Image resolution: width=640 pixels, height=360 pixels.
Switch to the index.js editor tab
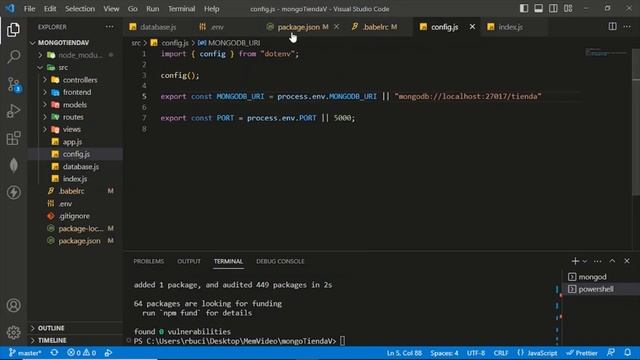pos(510,27)
